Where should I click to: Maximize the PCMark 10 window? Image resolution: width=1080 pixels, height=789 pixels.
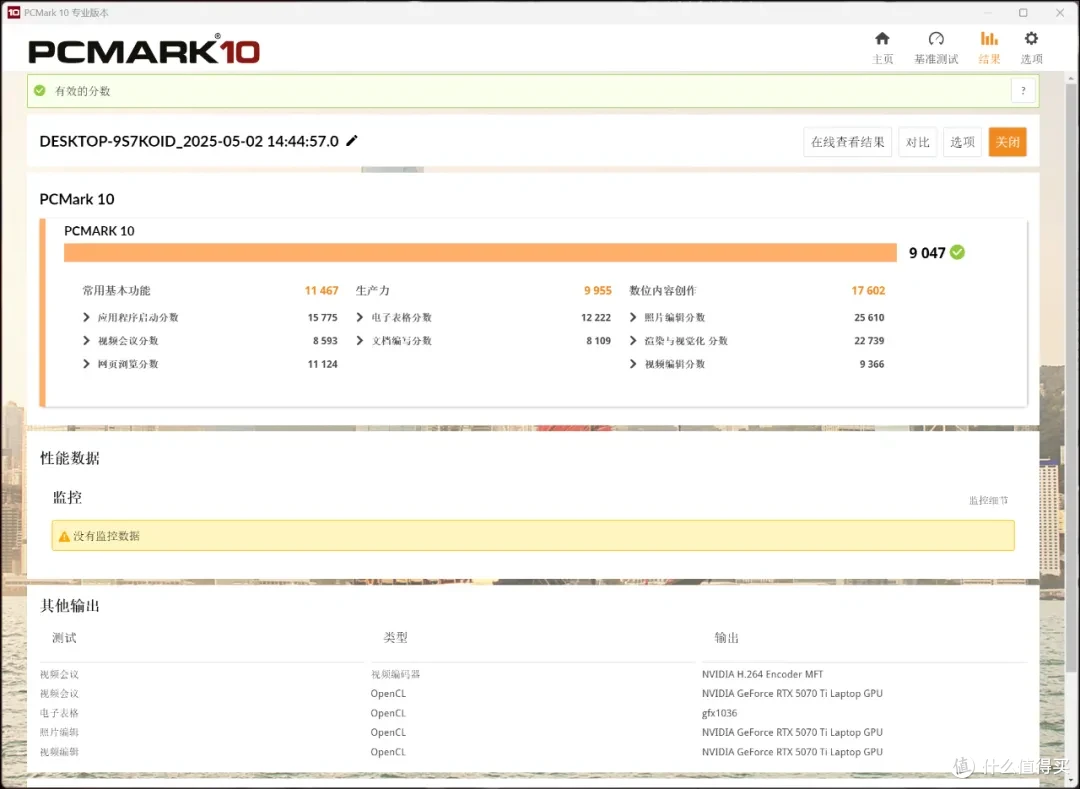click(1024, 12)
